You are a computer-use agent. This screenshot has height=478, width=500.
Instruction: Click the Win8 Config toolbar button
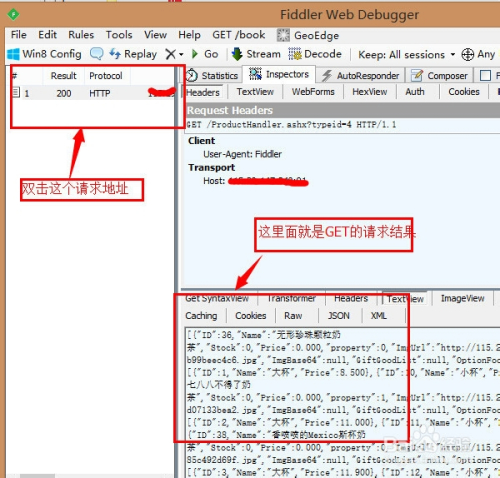pyautogui.click(x=44, y=54)
